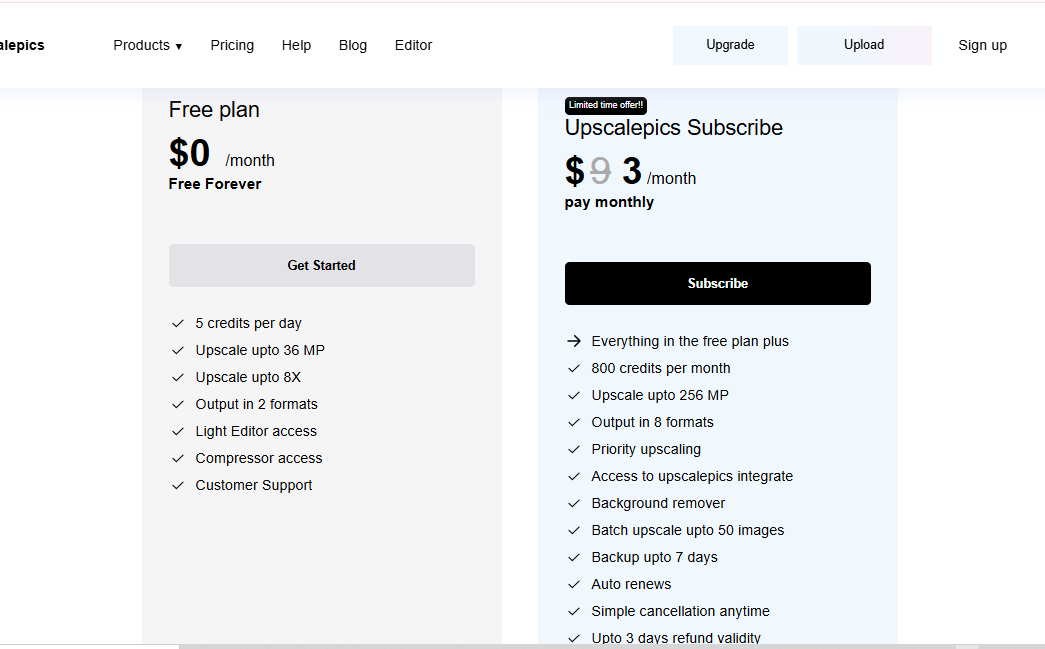Click the discounted 3 price
Viewport: 1045px width, 649px height.
632,171
